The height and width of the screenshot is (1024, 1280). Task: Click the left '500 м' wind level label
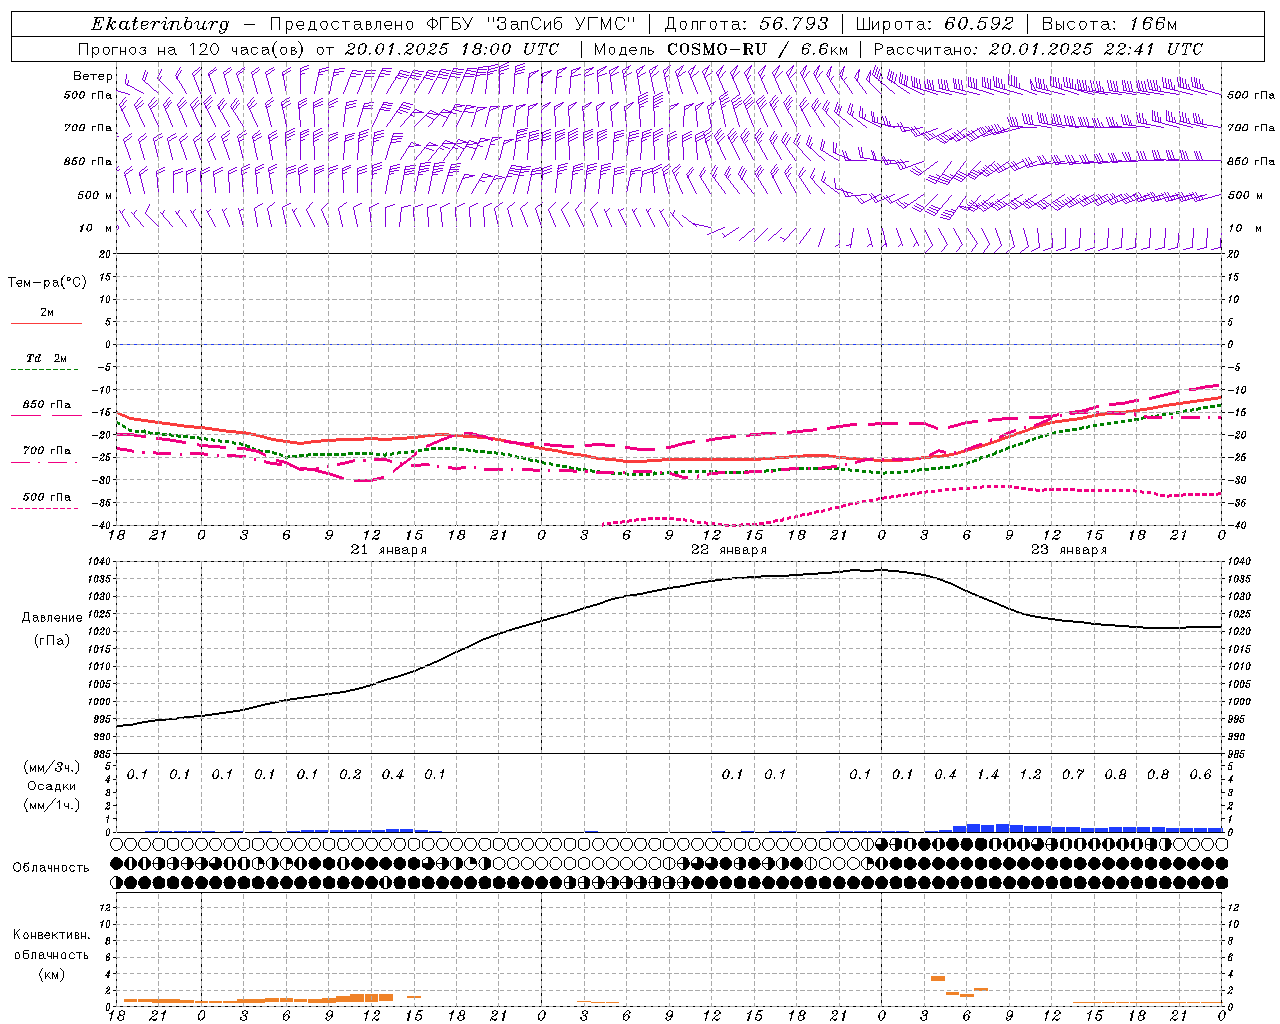[95, 195]
